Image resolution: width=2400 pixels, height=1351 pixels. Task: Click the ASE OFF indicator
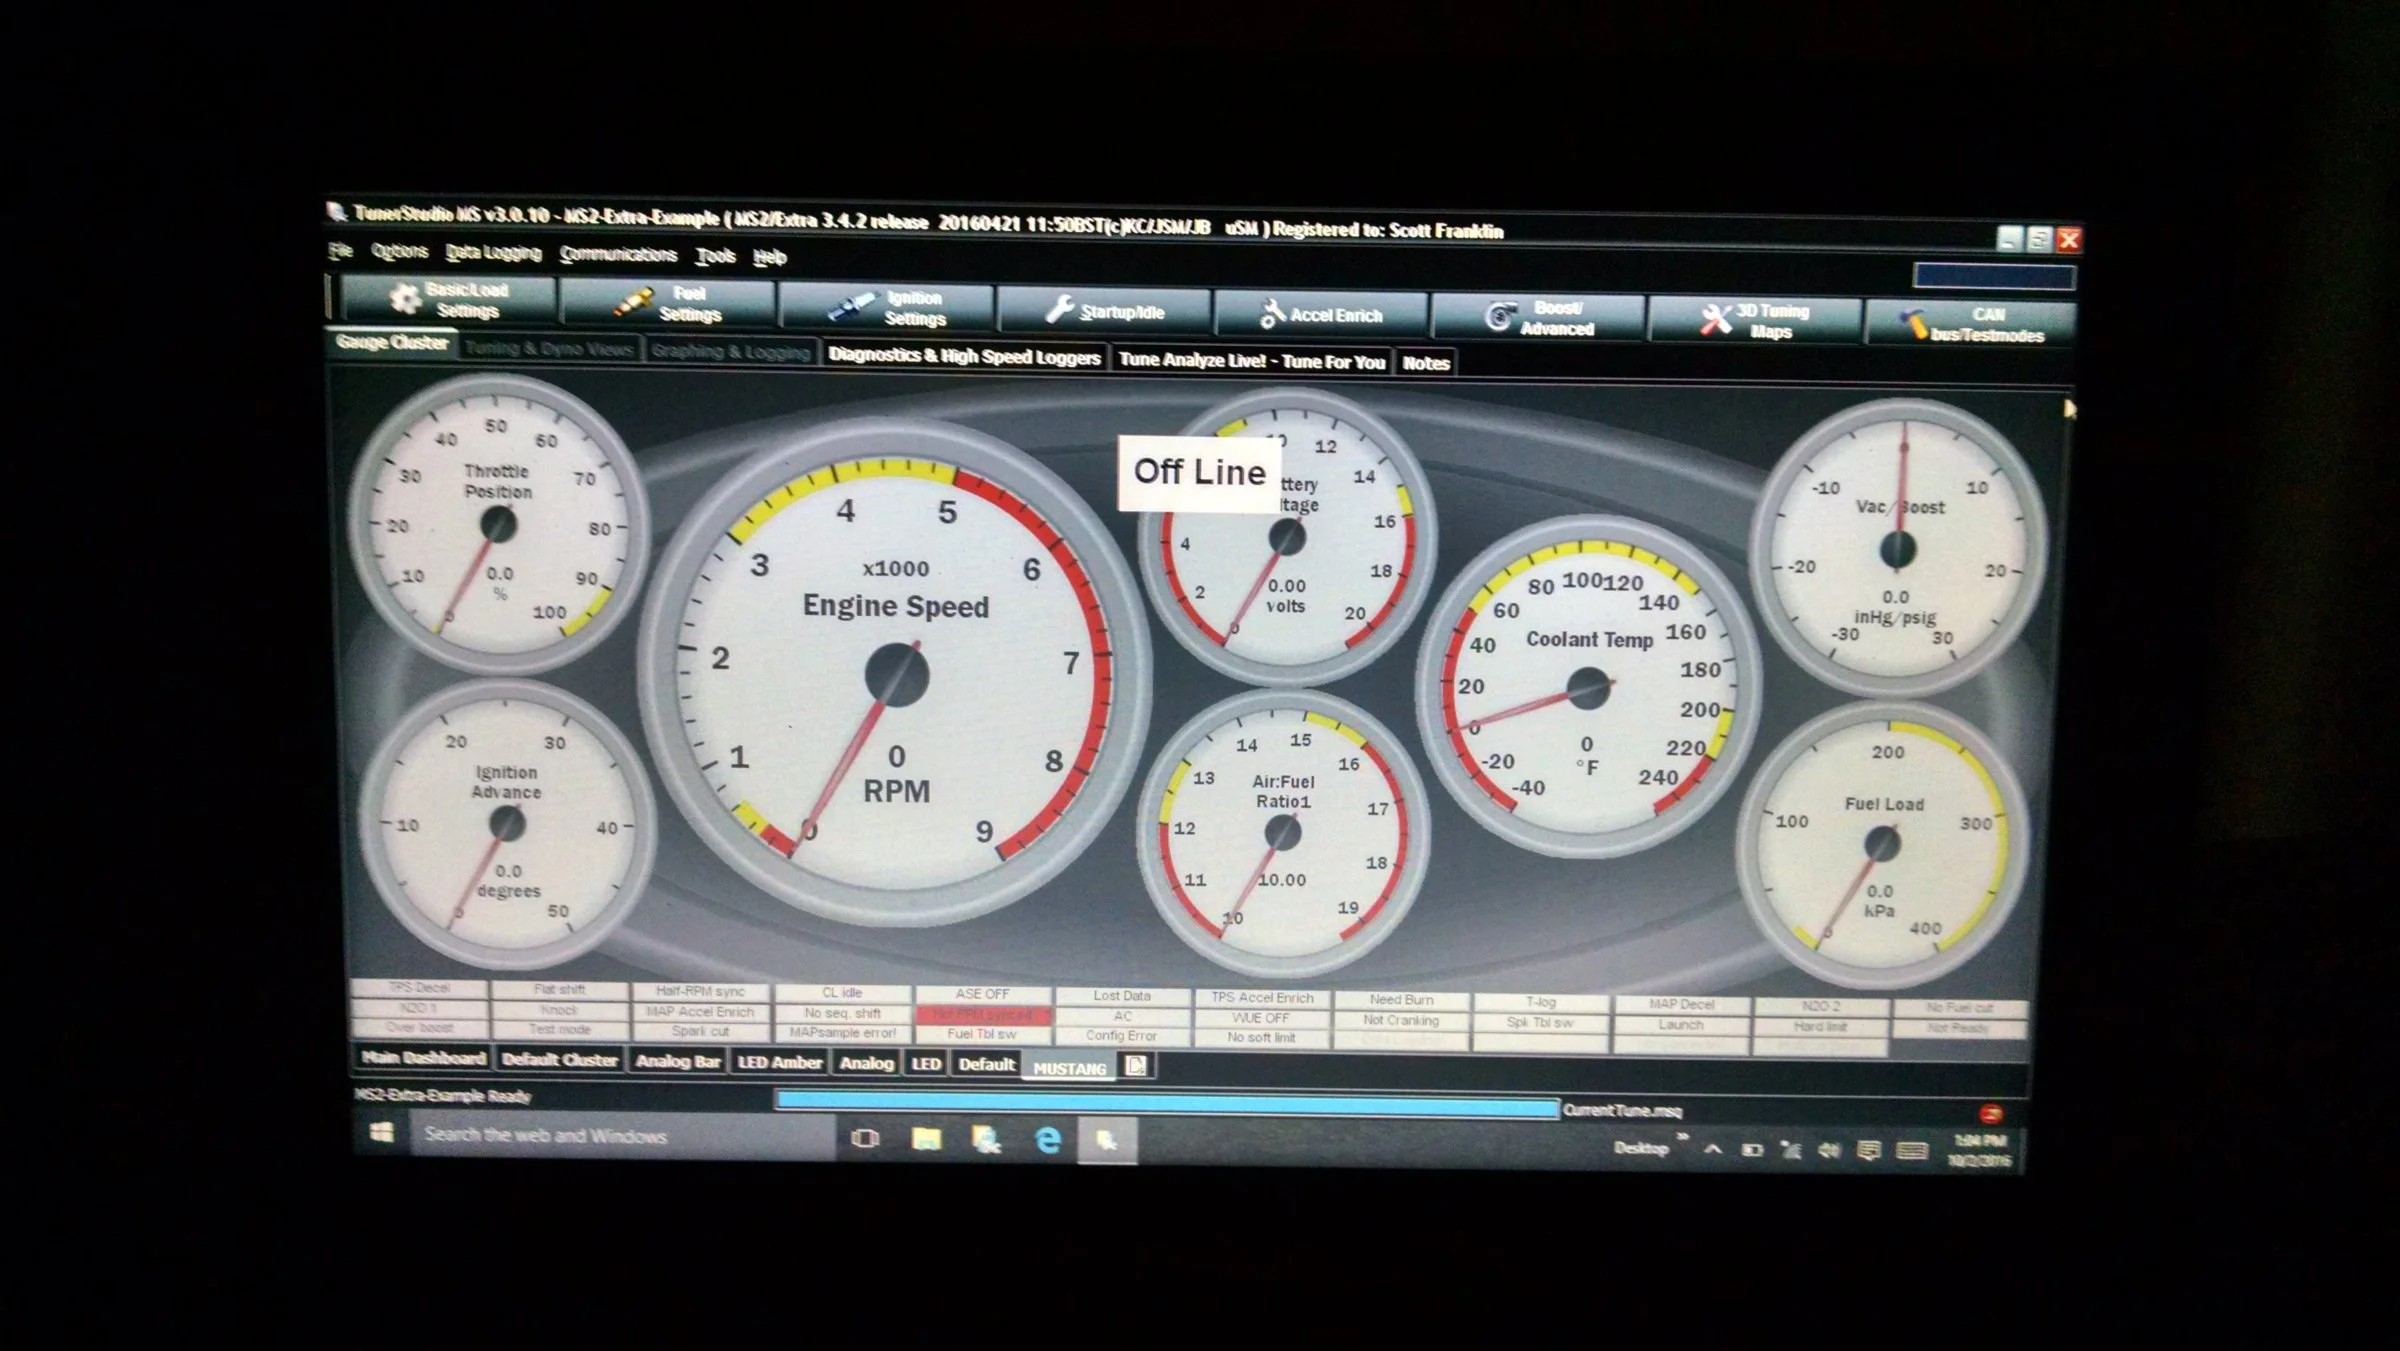click(x=982, y=994)
